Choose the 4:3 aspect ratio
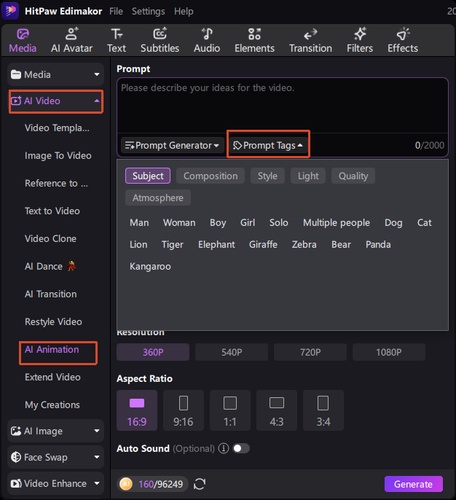 [x=277, y=410]
